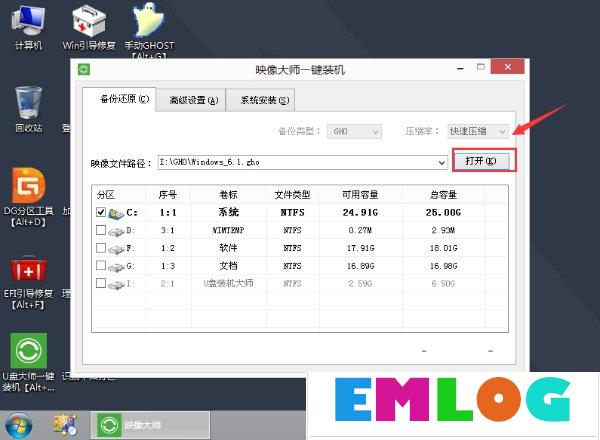Select the 软件 volume label cell

coord(228,248)
